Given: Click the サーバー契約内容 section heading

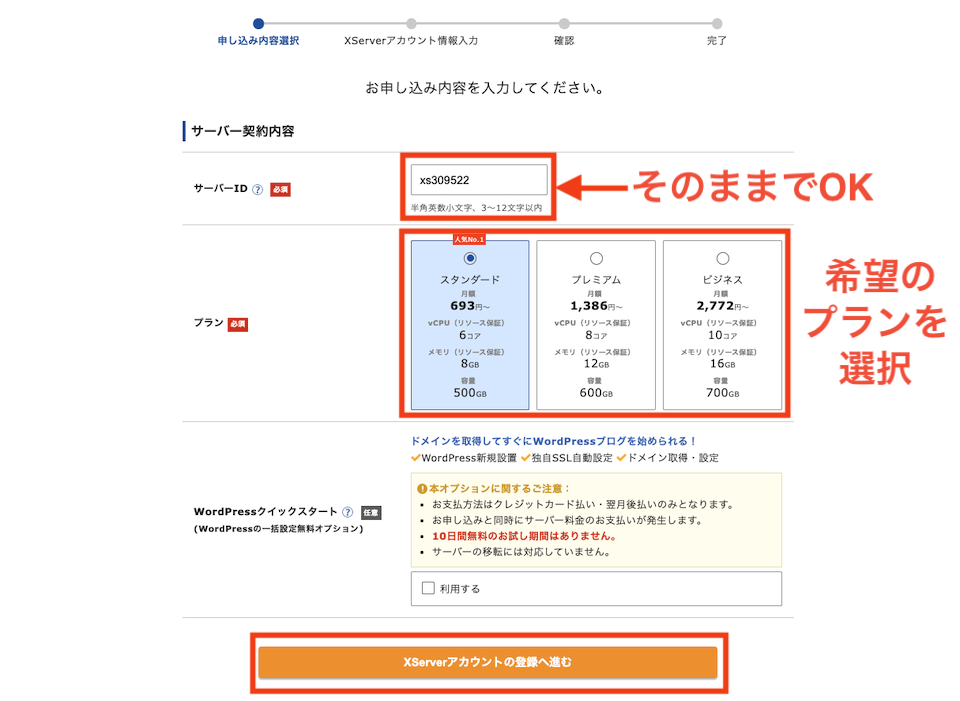Looking at the screenshot, I should click(x=242, y=131).
